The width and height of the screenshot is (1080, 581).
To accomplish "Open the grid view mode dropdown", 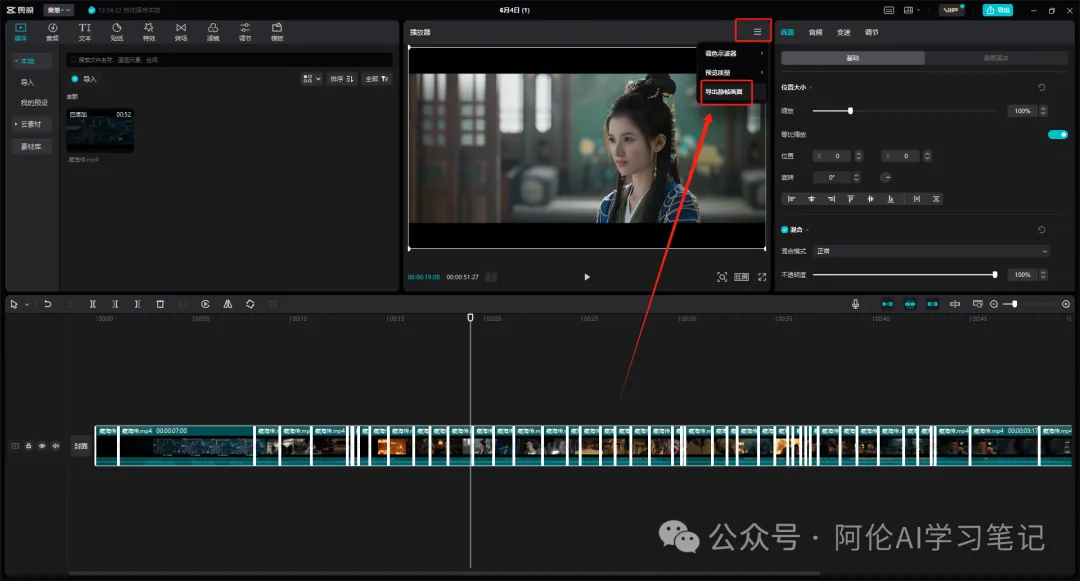I will [311, 79].
